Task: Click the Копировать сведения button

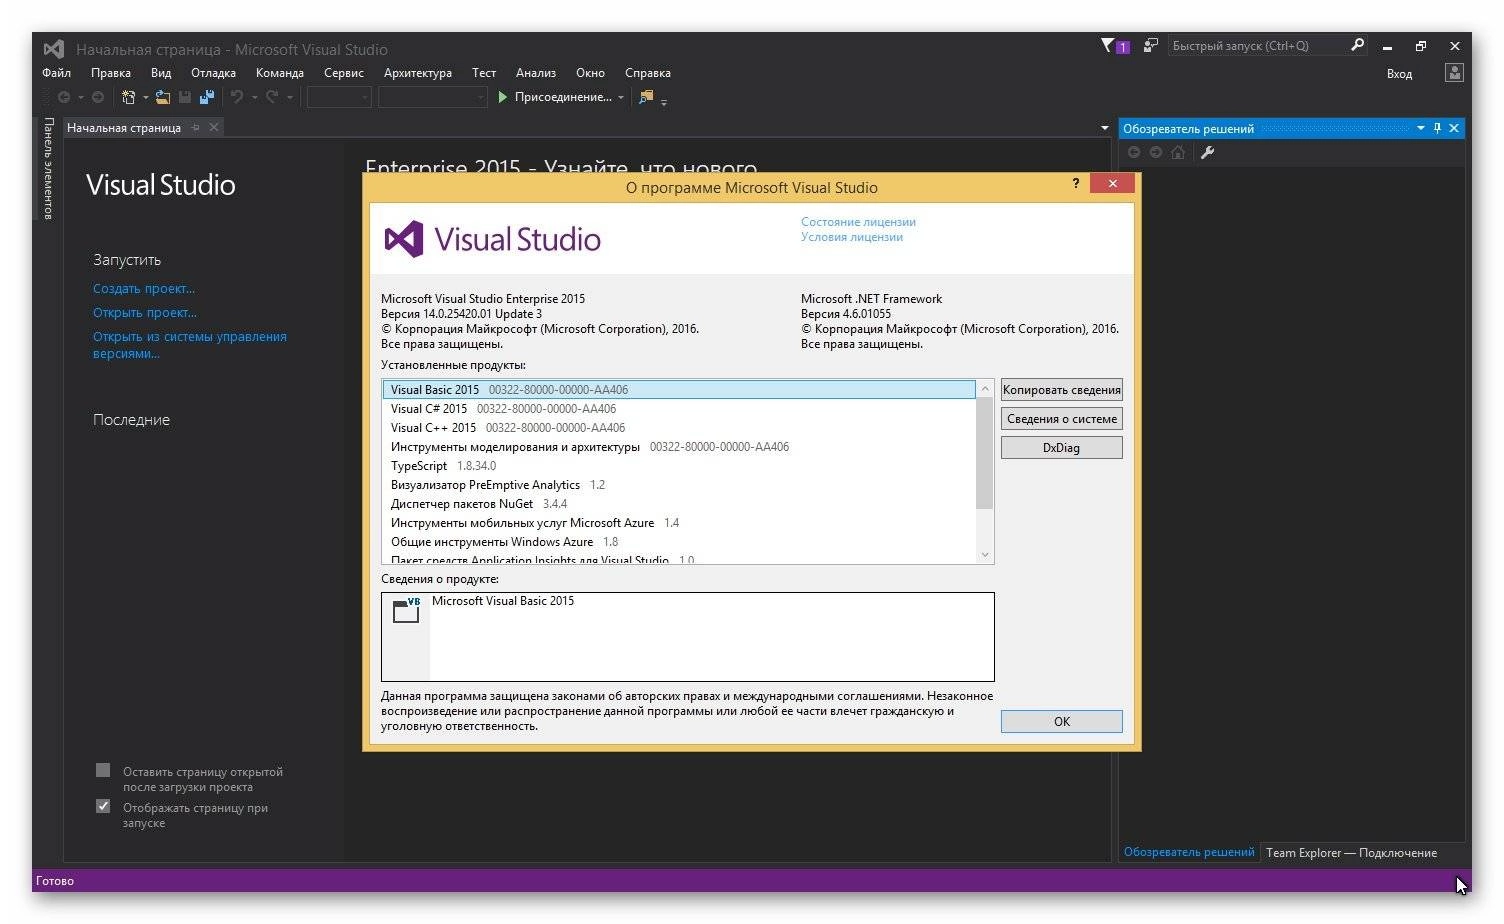Action: [1062, 390]
